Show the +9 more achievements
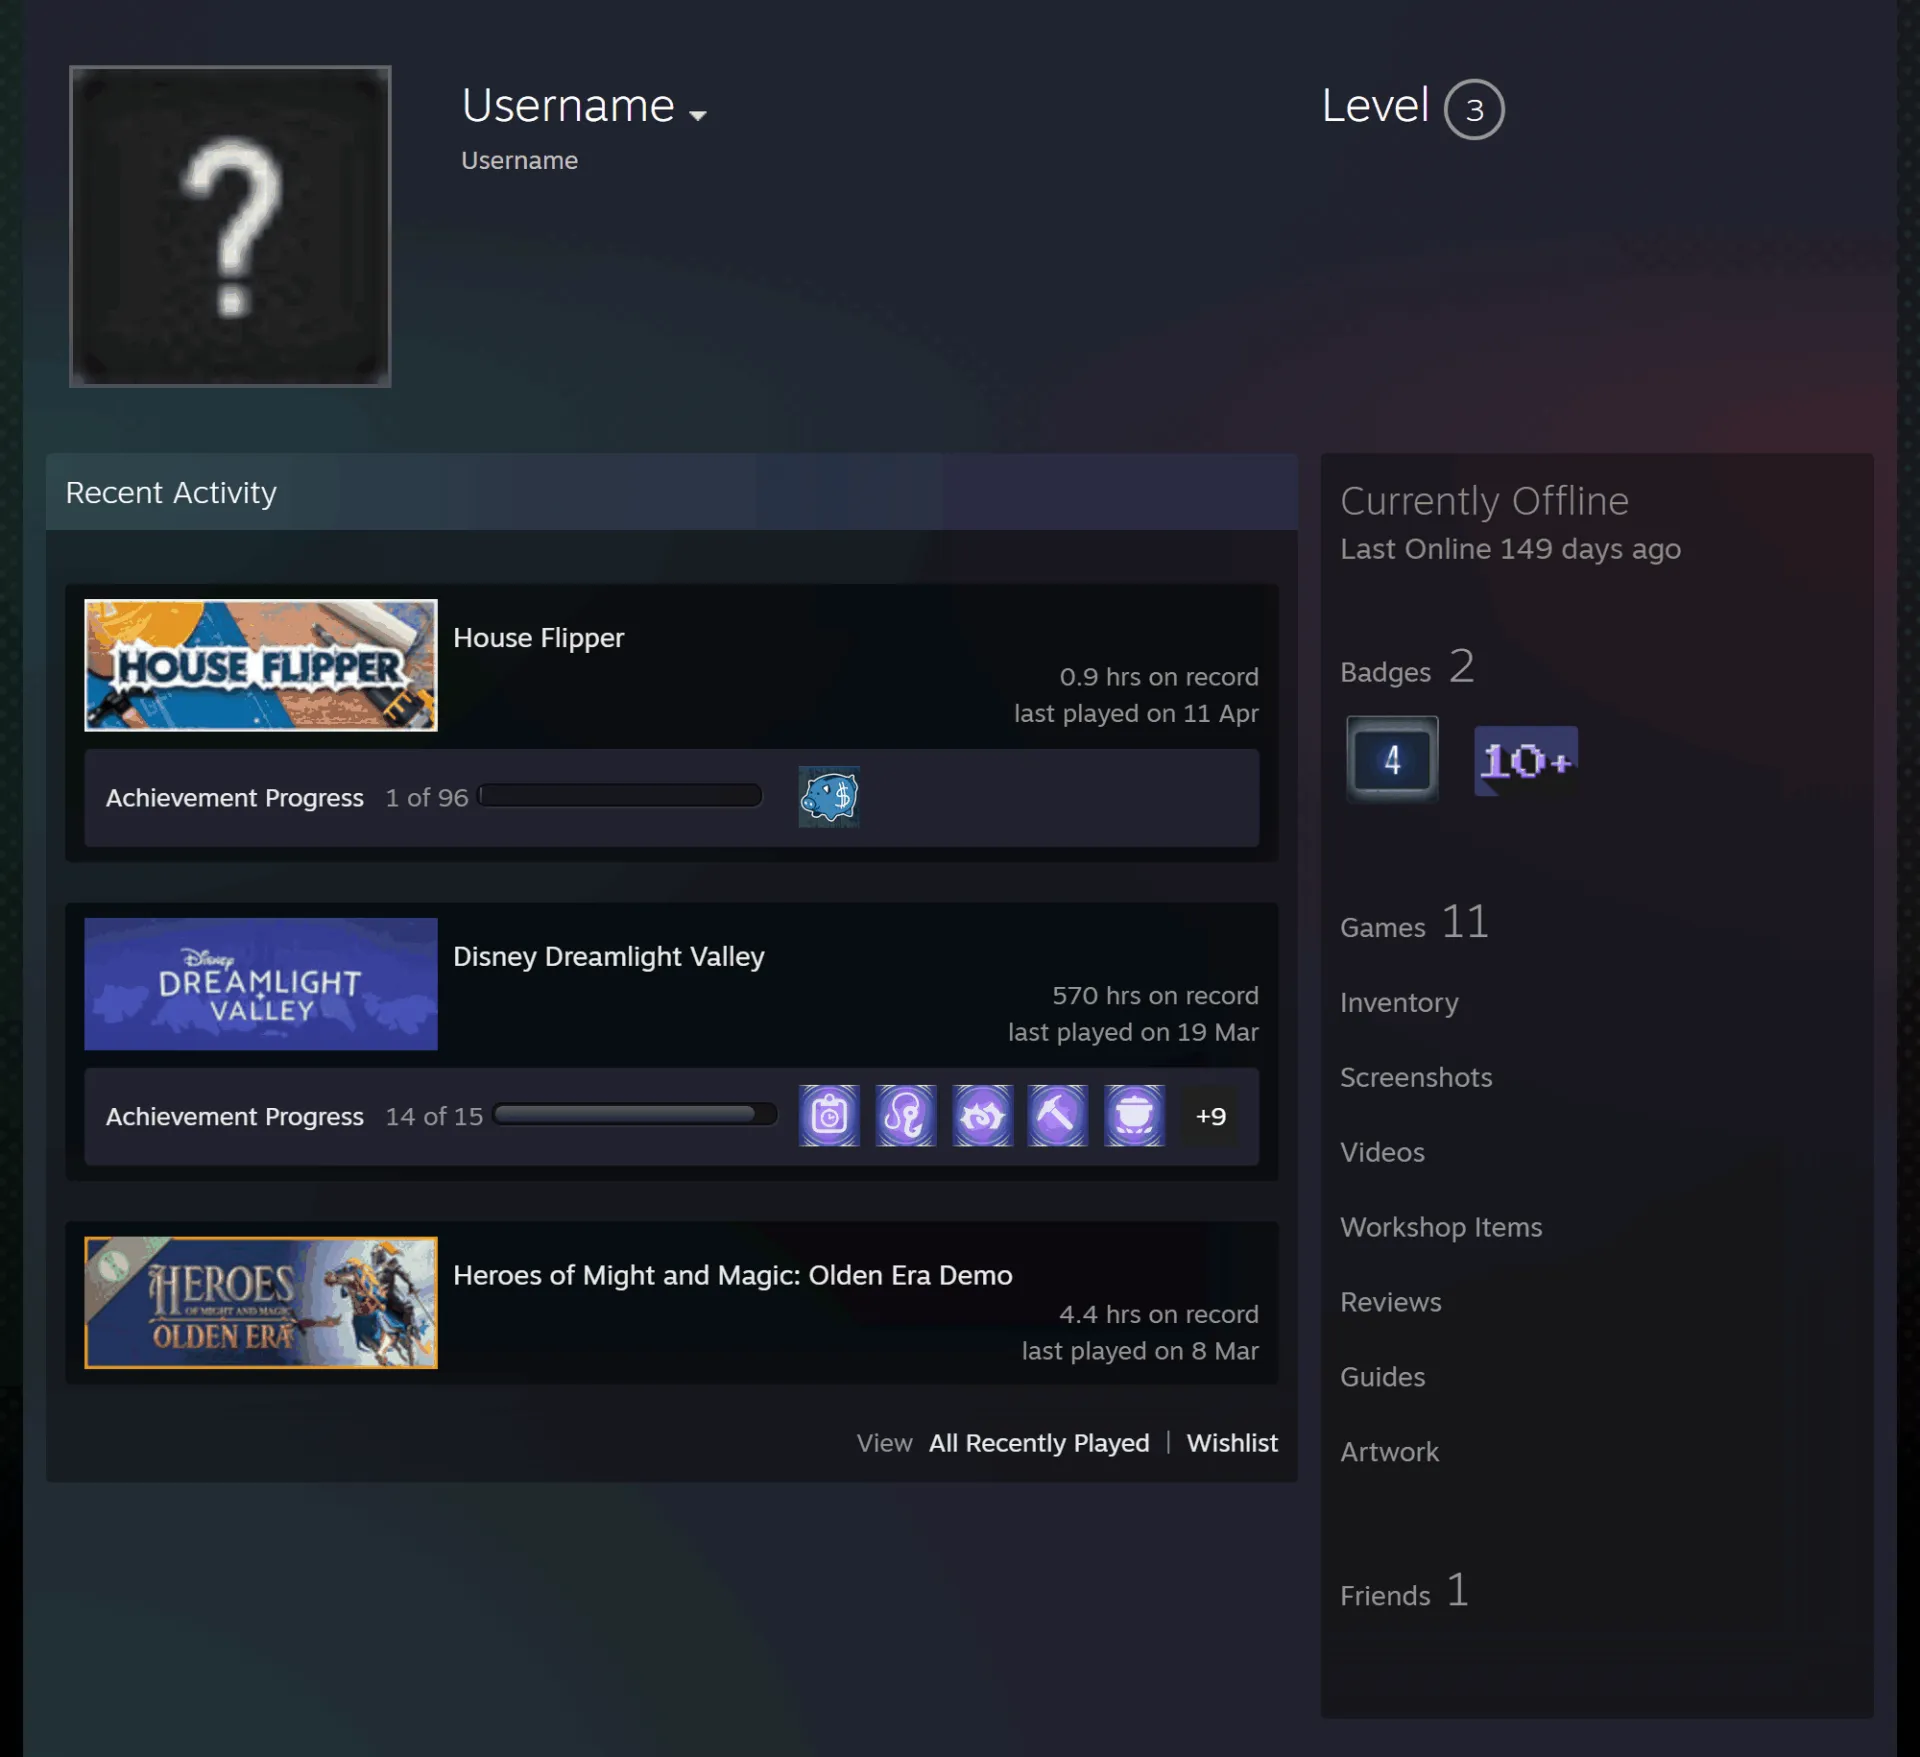The image size is (1920, 1757). pyautogui.click(x=1211, y=1116)
